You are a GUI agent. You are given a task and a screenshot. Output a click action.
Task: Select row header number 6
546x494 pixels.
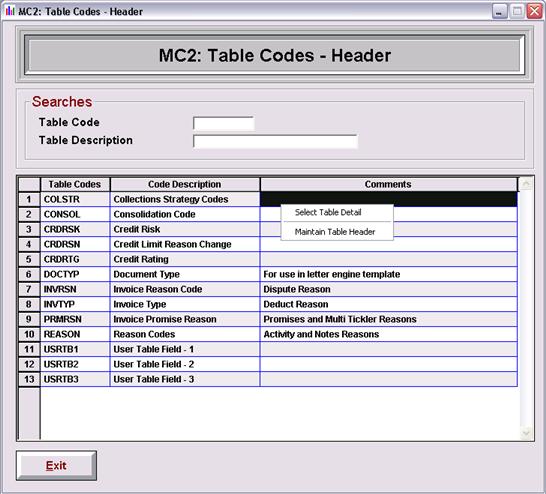click(x=29, y=274)
